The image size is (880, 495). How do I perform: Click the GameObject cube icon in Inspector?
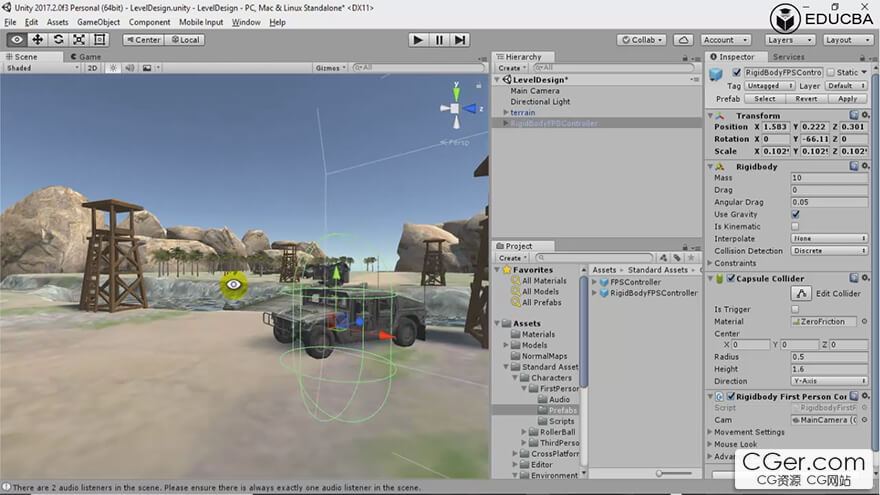point(716,74)
